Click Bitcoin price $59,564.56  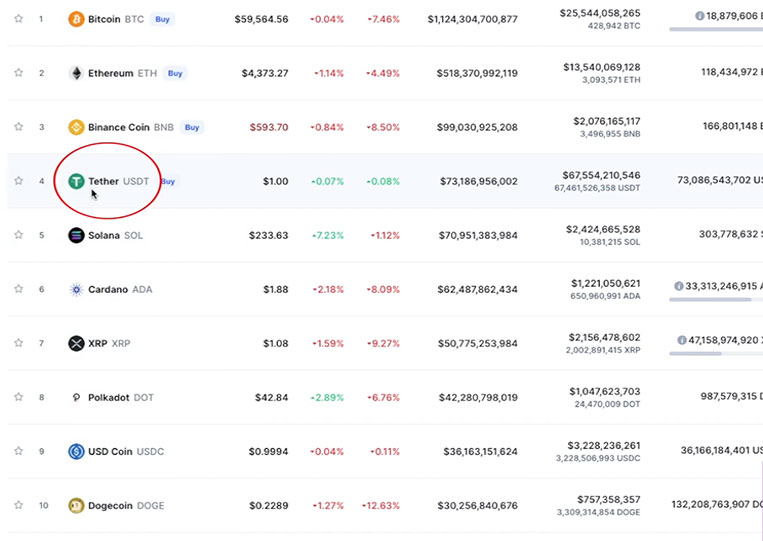(261, 19)
